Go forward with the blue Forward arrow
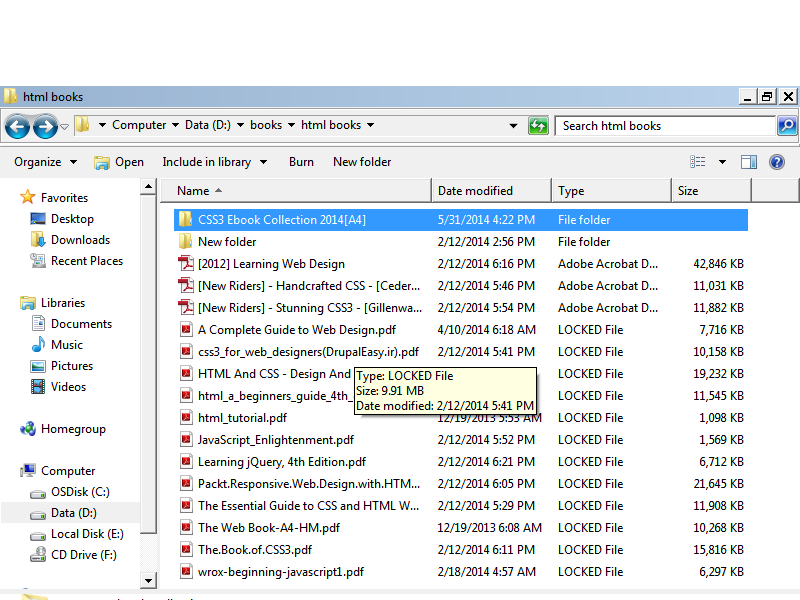 tap(45, 126)
